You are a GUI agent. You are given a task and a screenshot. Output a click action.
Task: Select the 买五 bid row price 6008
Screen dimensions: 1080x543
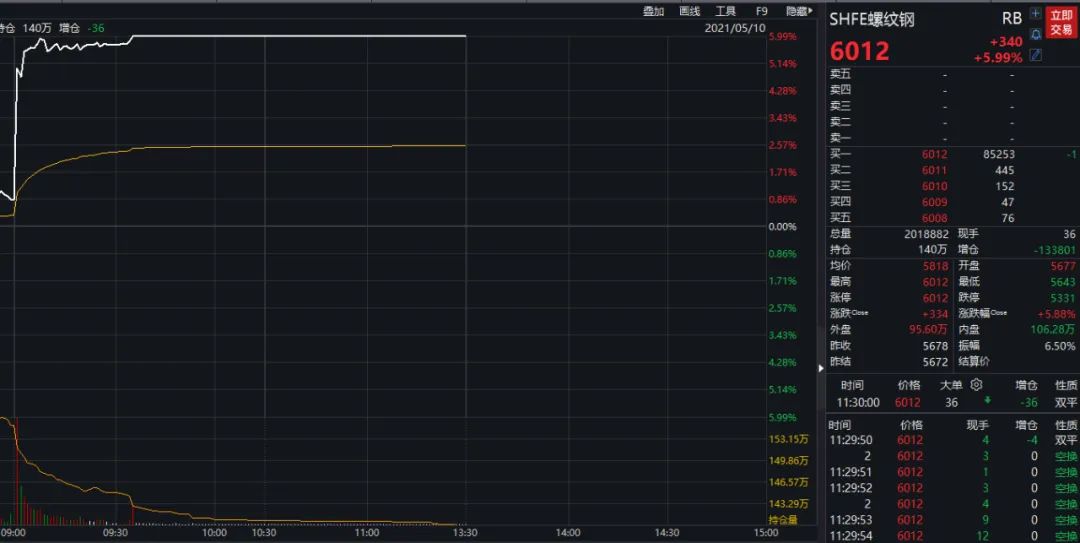pos(934,218)
